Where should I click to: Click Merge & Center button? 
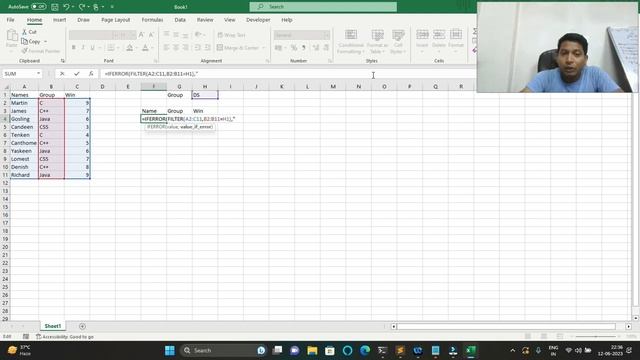(238, 48)
